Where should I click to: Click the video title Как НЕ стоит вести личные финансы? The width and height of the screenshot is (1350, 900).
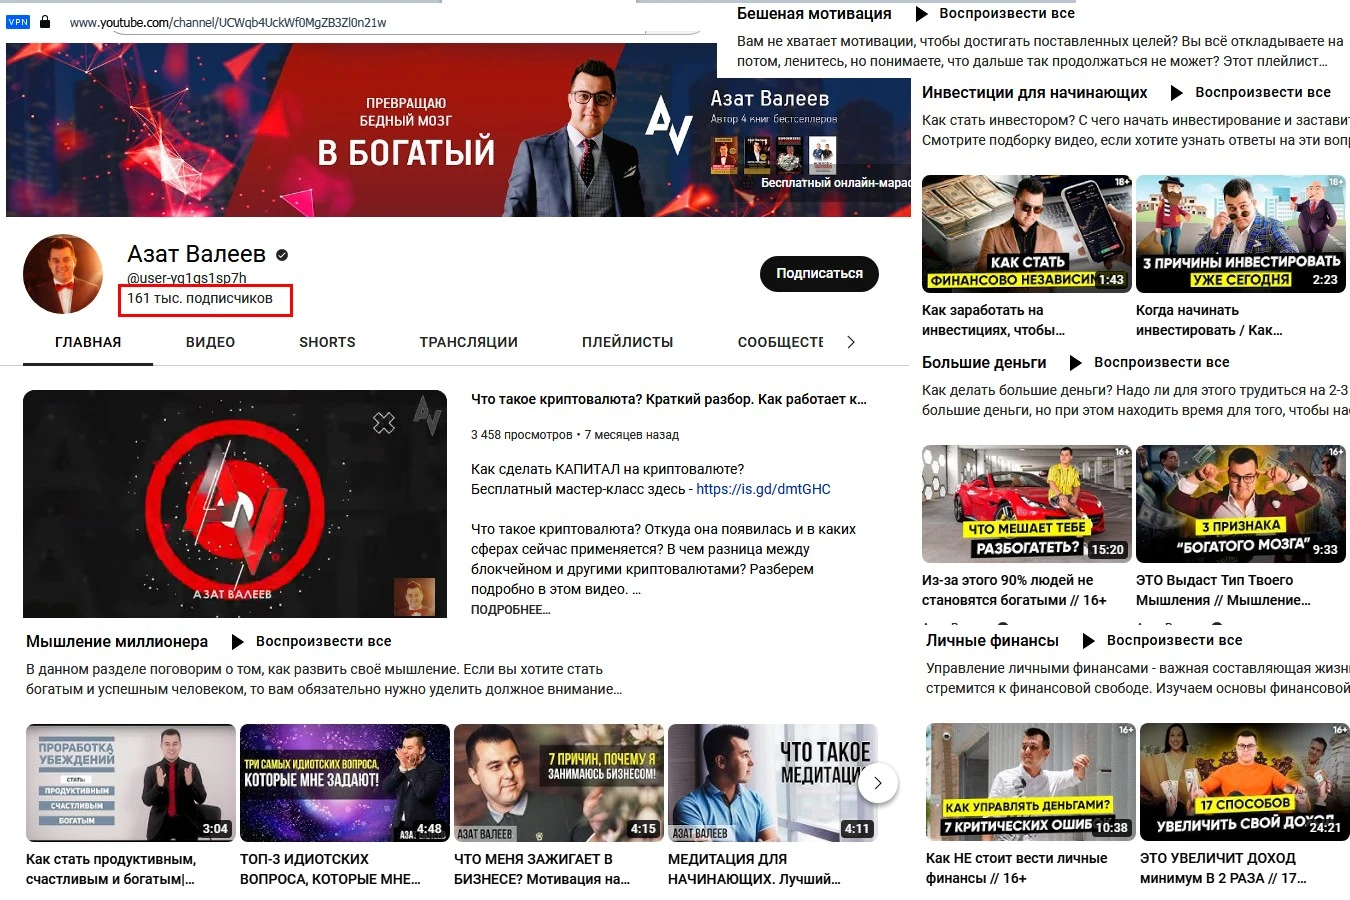click(1017, 868)
